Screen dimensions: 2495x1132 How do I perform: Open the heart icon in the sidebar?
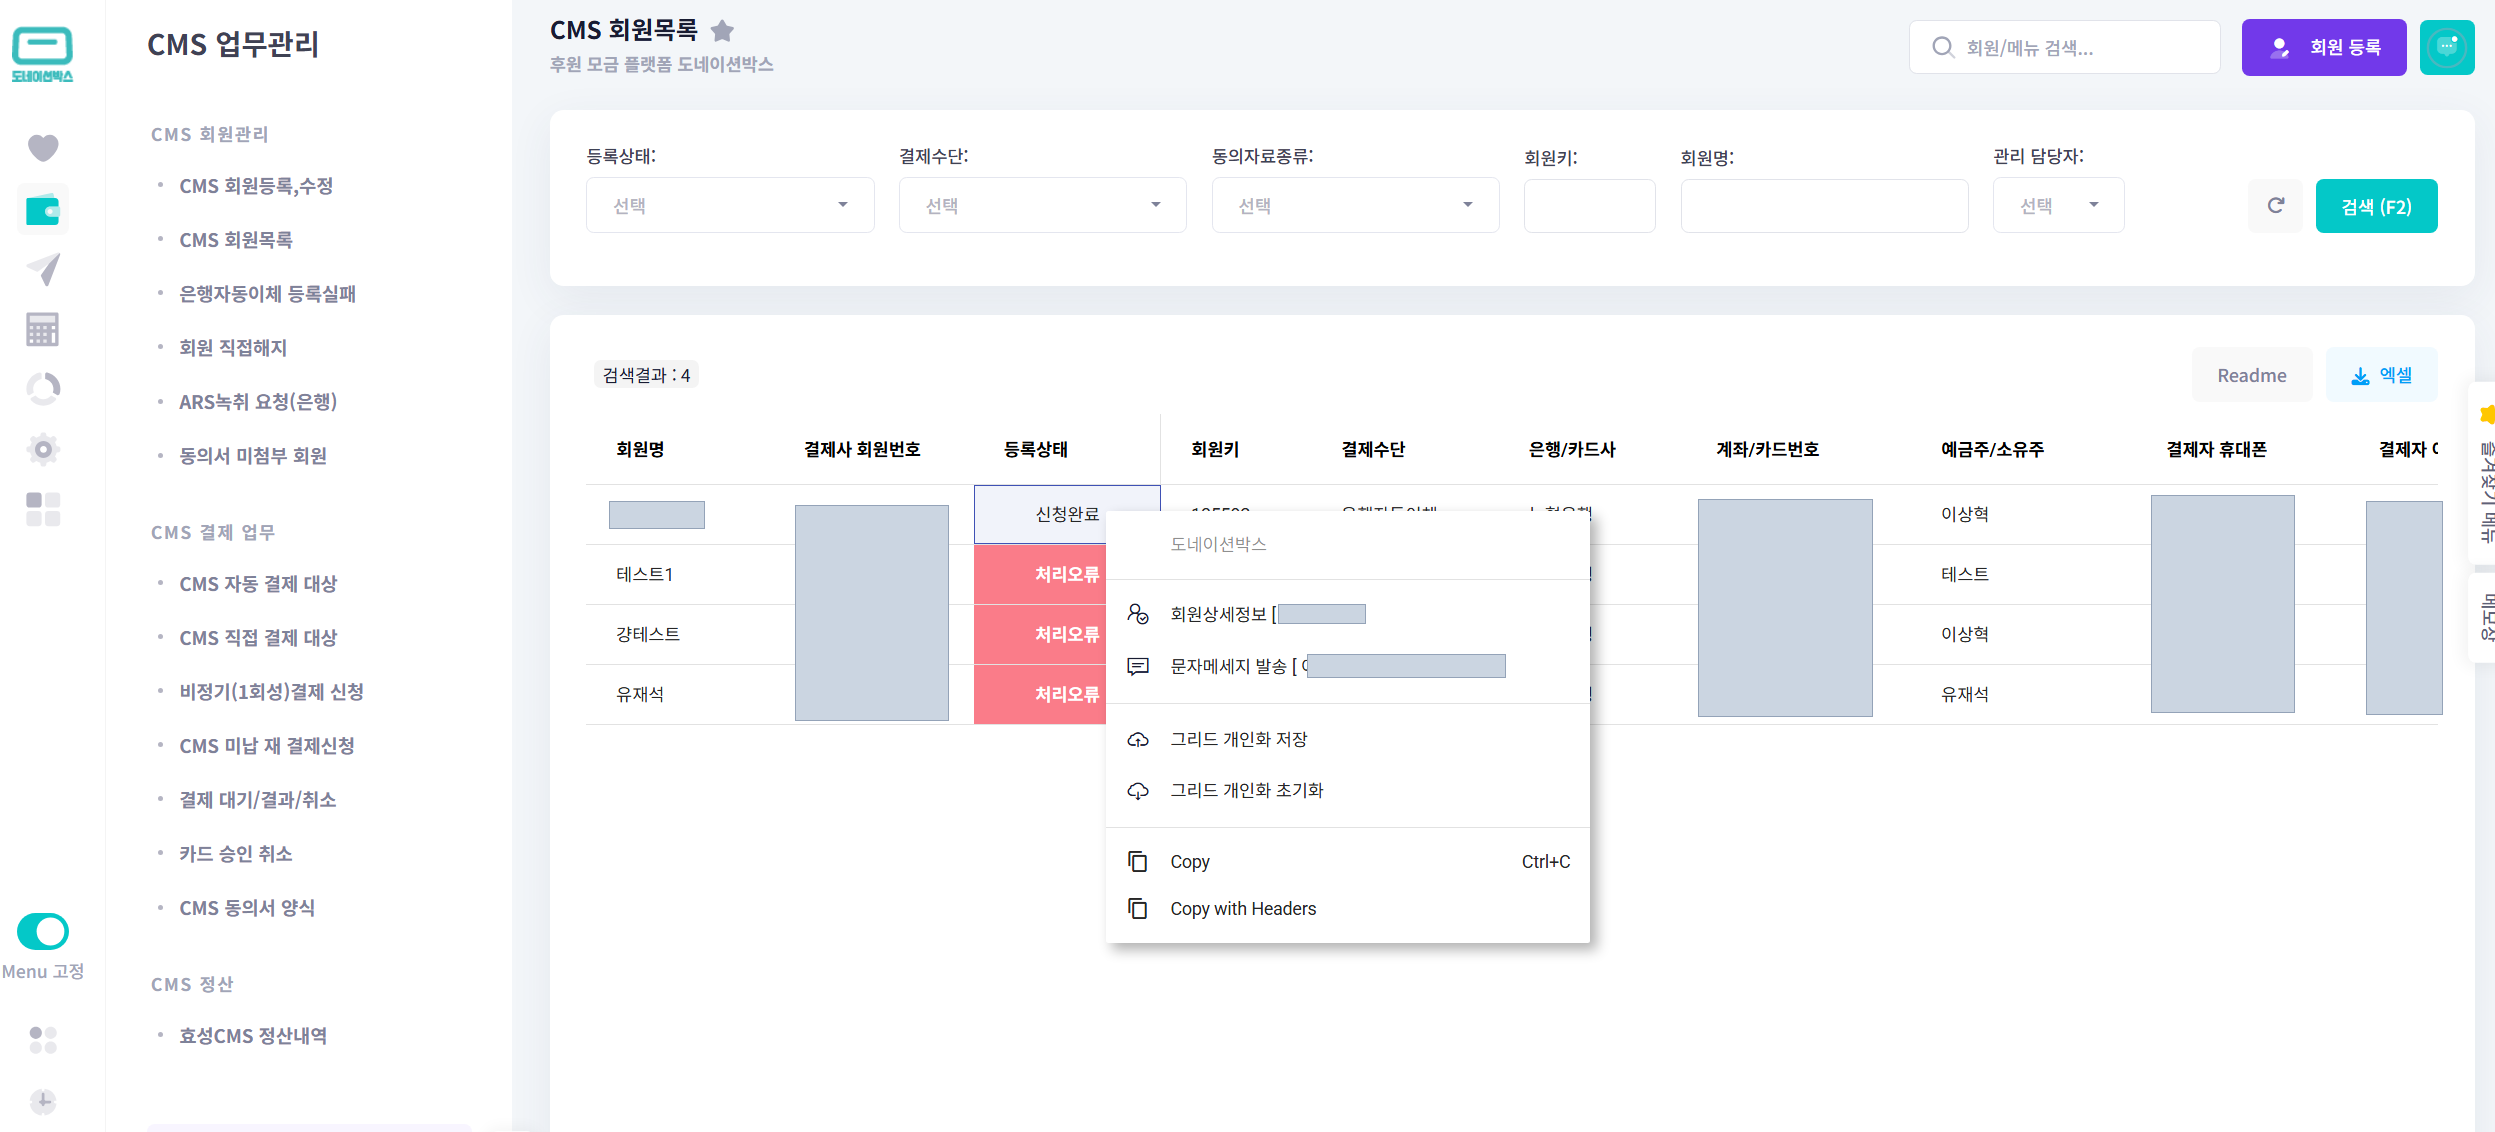click(x=43, y=148)
